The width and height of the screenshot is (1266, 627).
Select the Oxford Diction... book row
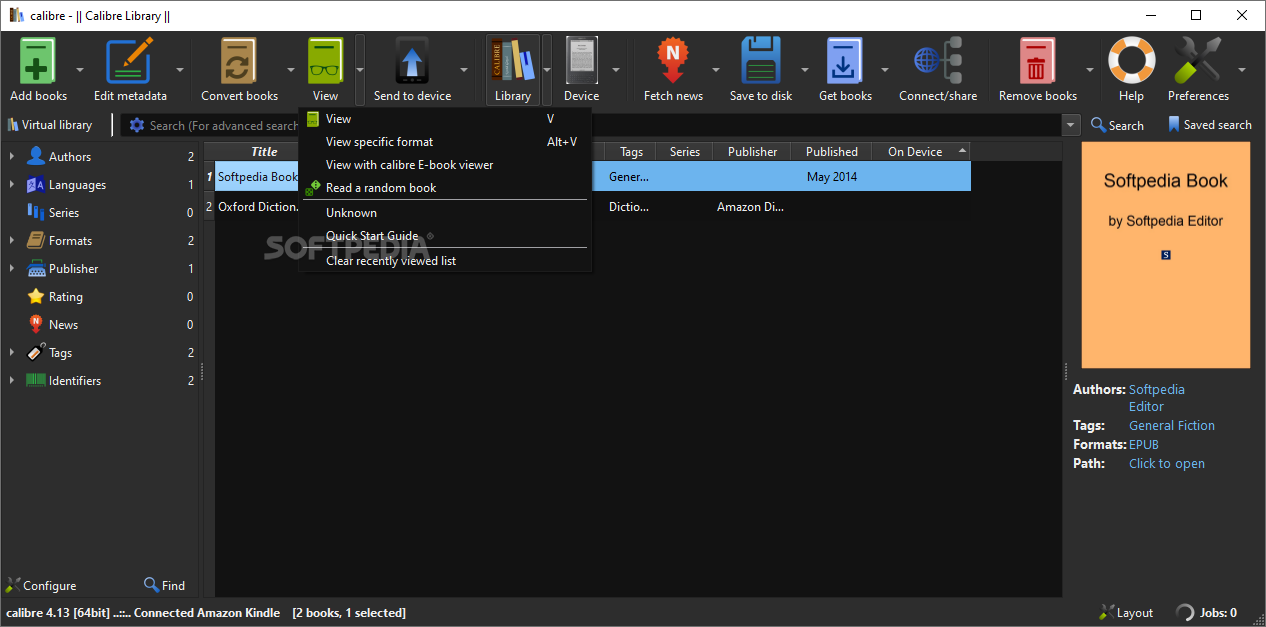(587, 207)
